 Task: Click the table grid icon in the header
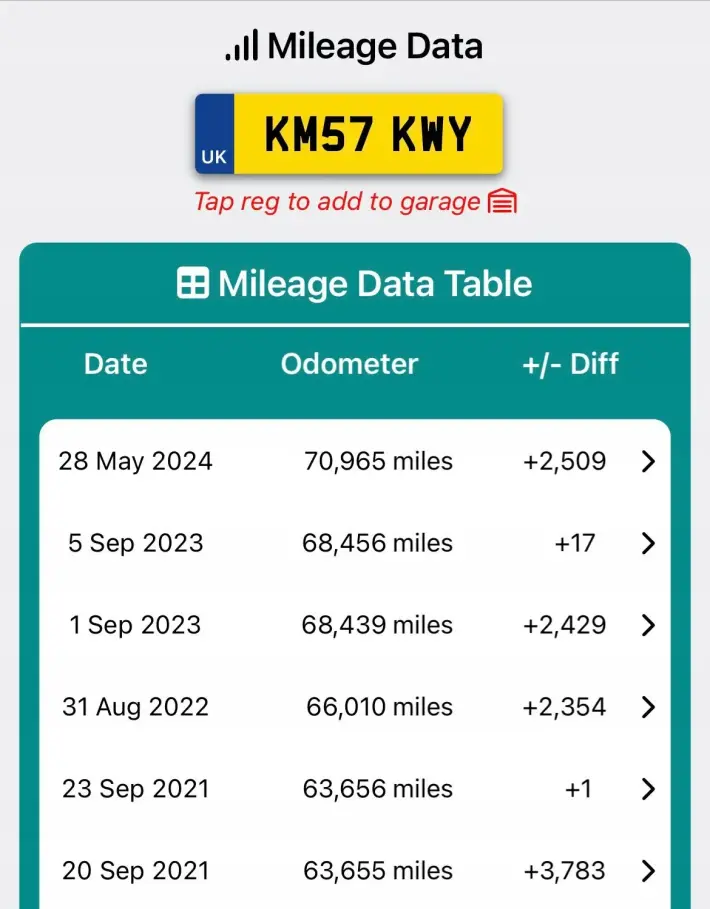point(193,283)
